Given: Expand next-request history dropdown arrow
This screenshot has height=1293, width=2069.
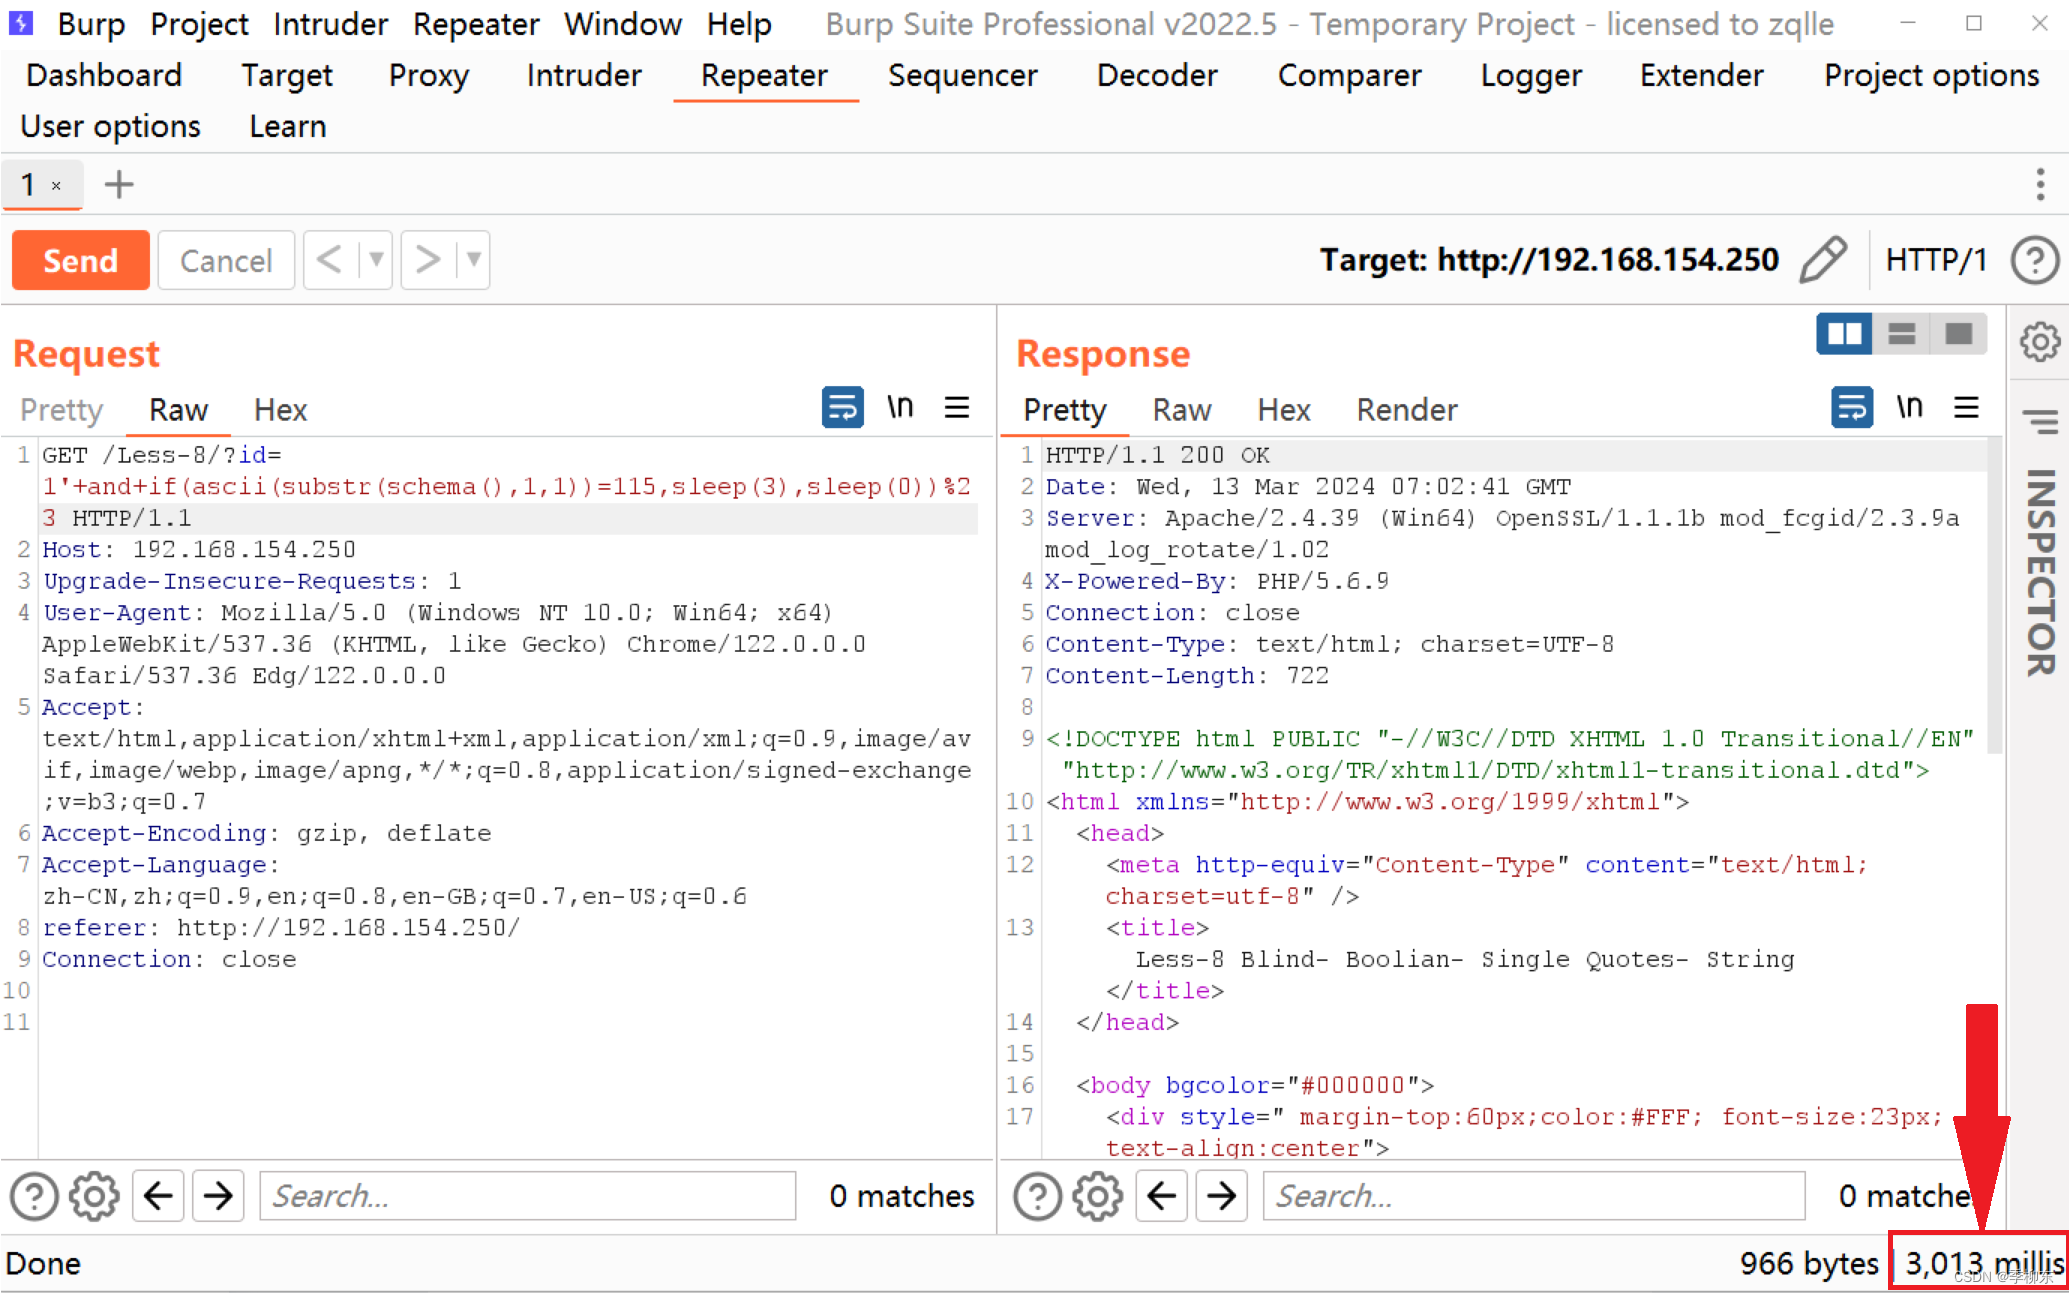Looking at the screenshot, I should tap(474, 260).
